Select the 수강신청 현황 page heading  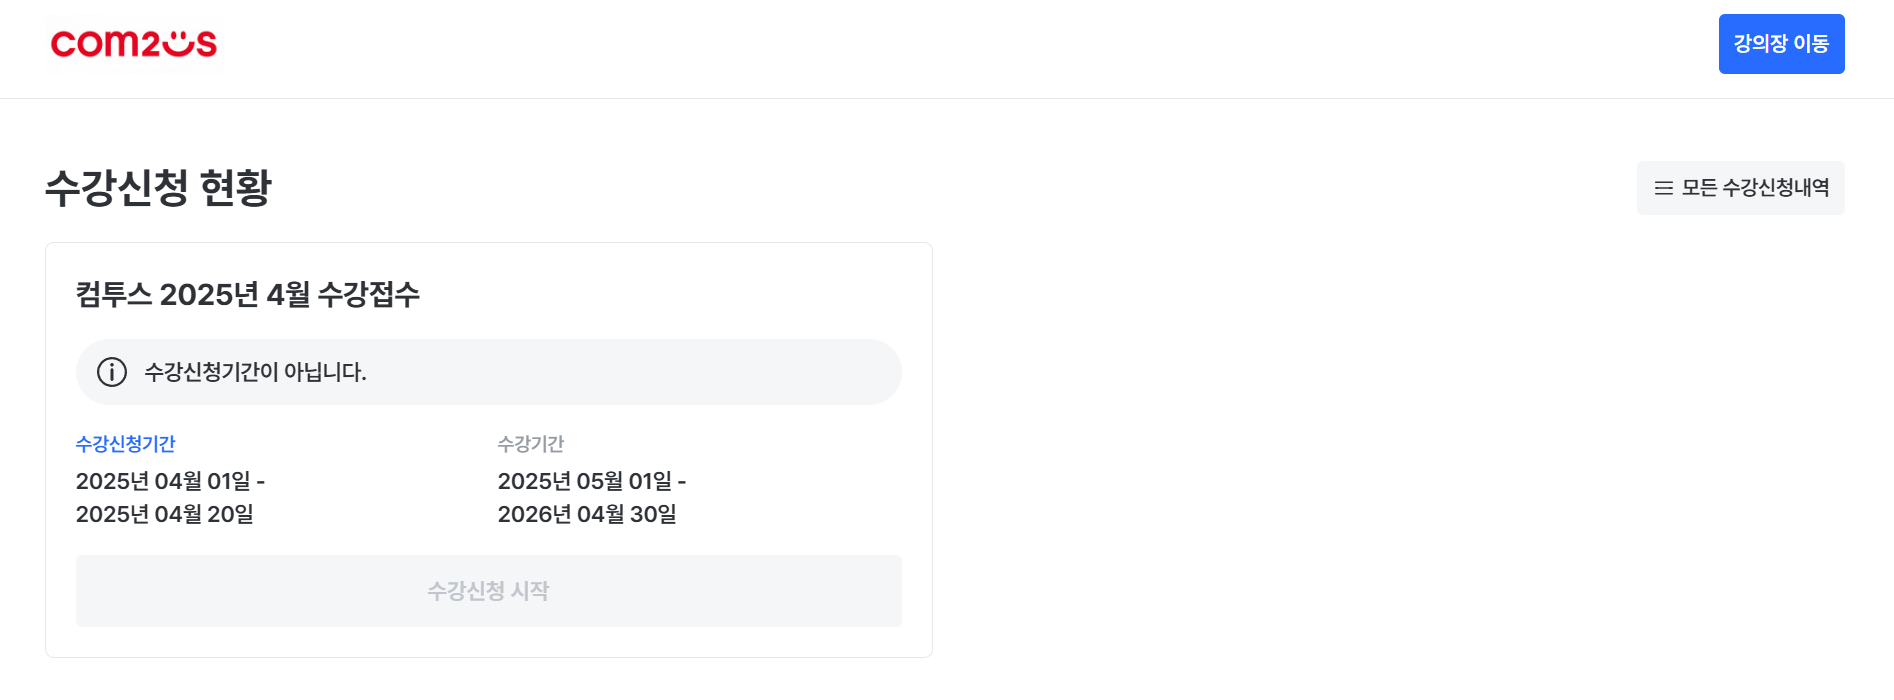[x=158, y=187]
